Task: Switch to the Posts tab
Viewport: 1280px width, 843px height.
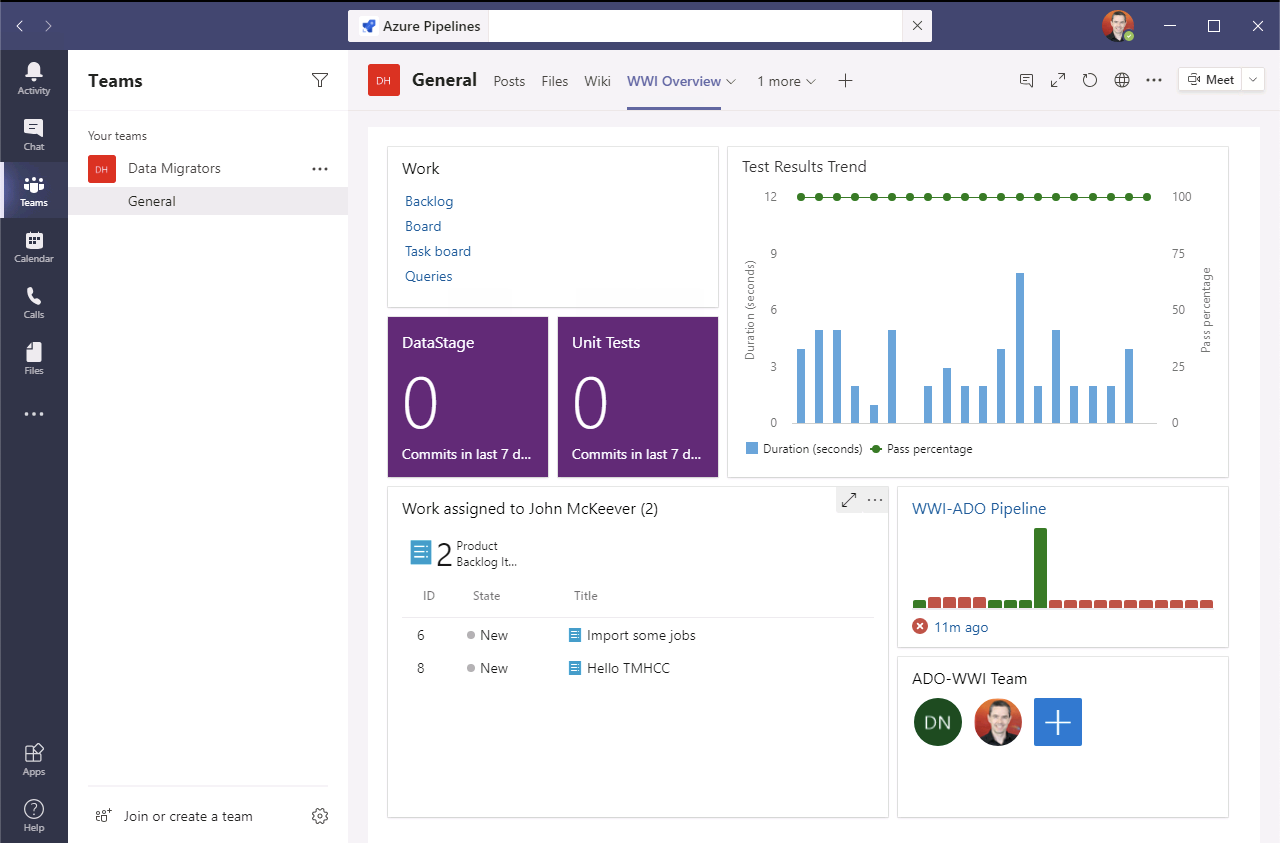Action: [509, 82]
